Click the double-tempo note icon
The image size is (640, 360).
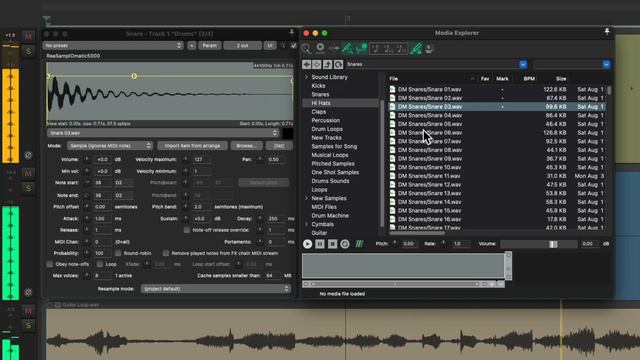[401, 49]
